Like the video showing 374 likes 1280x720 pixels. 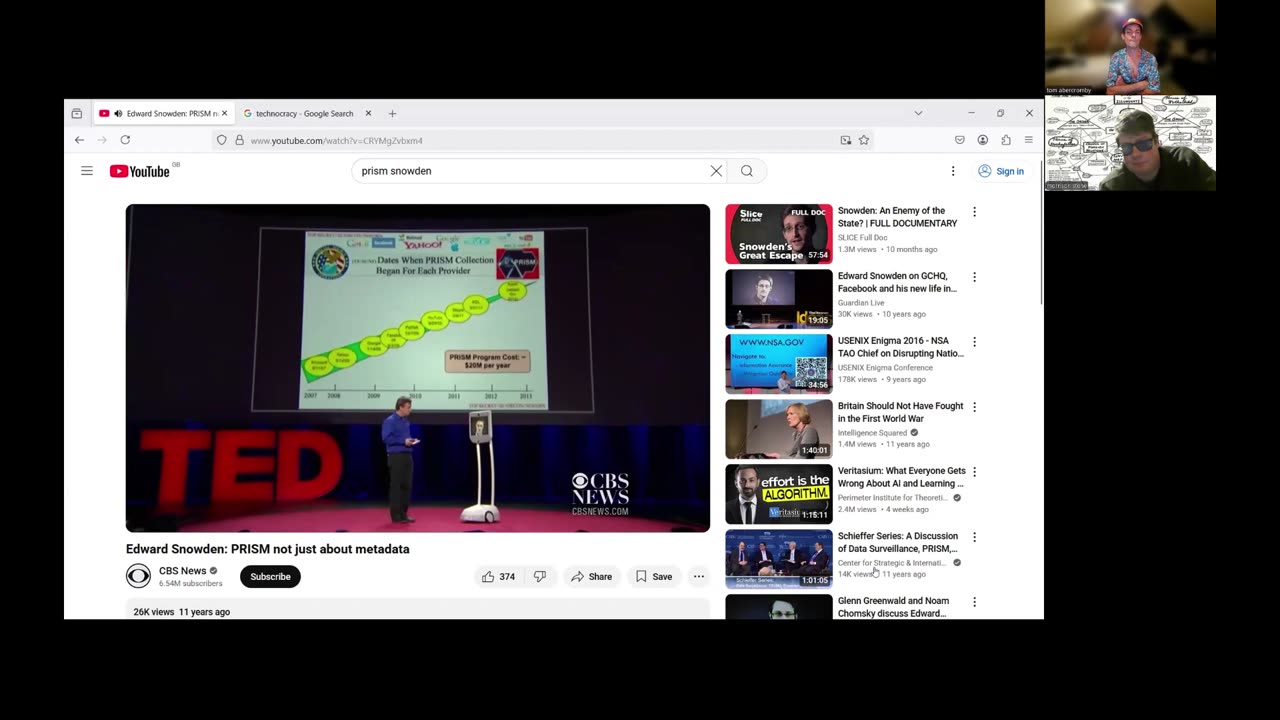click(498, 576)
